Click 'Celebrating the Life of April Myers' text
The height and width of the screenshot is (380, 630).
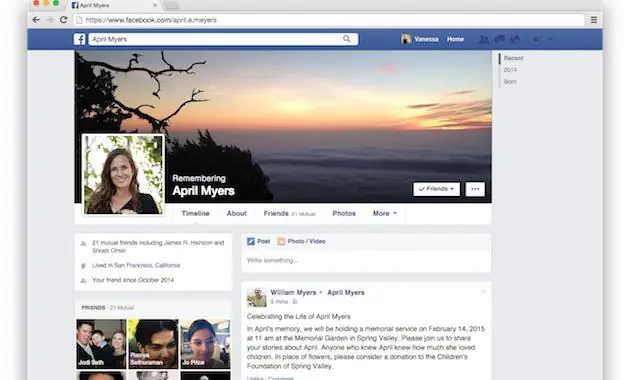[299, 317]
